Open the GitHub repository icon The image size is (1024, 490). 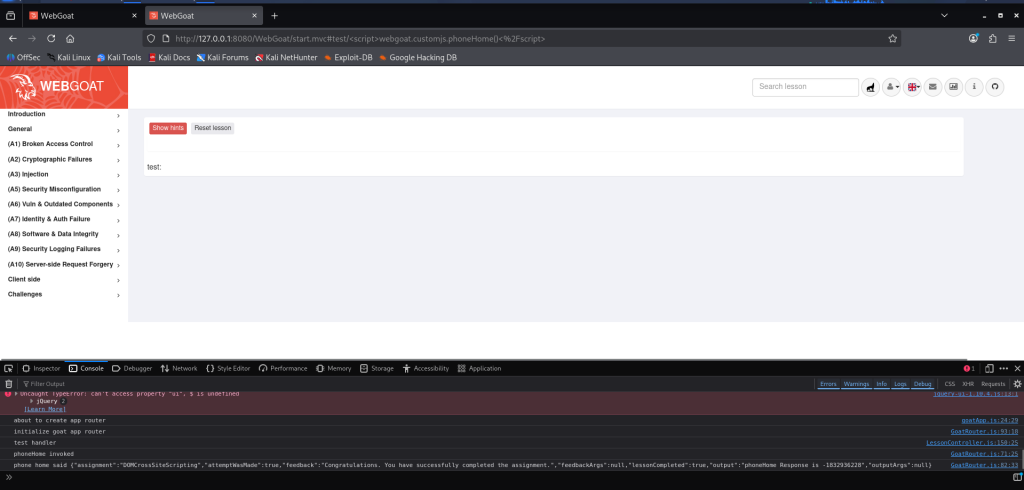(995, 86)
